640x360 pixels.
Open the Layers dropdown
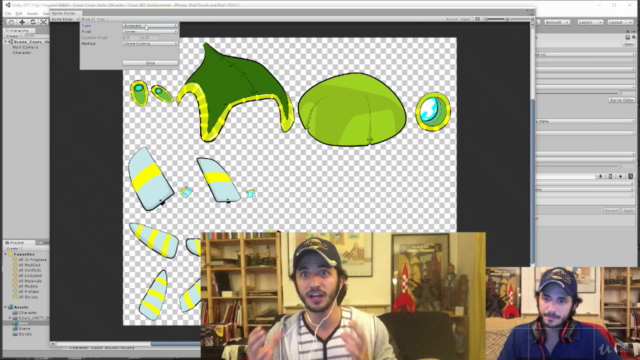[x=590, y=22]
